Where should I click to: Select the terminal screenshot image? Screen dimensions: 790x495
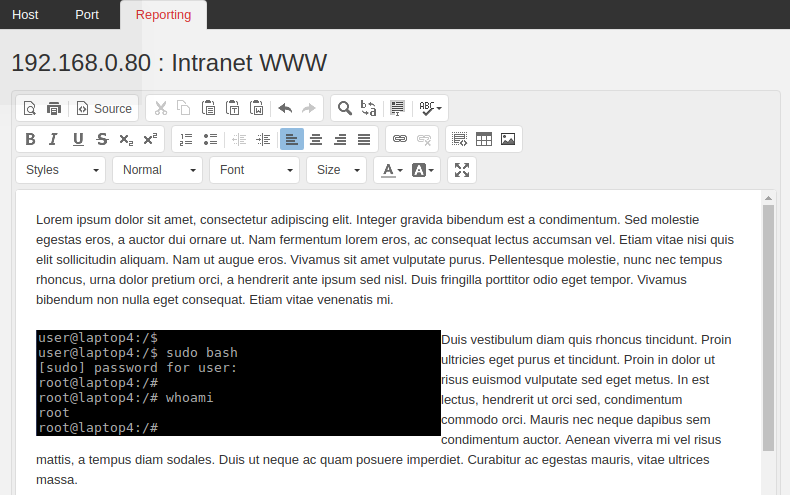pyautogui.click(x=238, y=383)
